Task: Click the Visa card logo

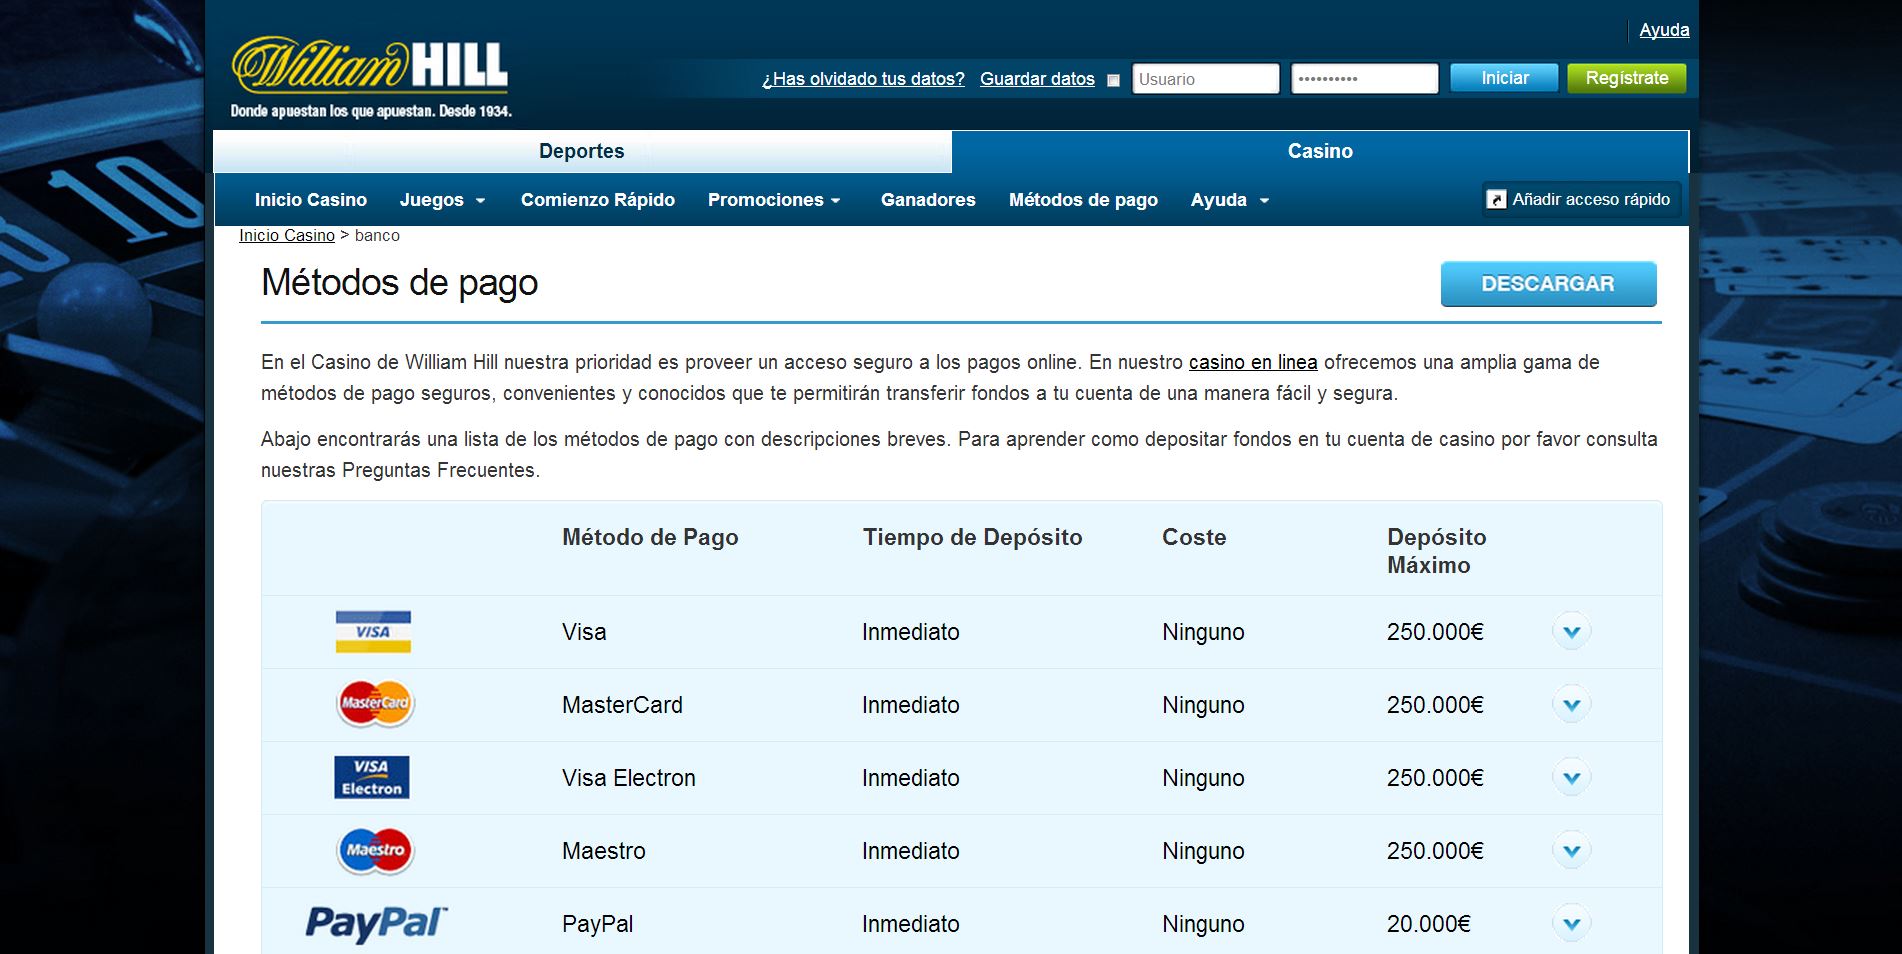Action: point(373,632)
